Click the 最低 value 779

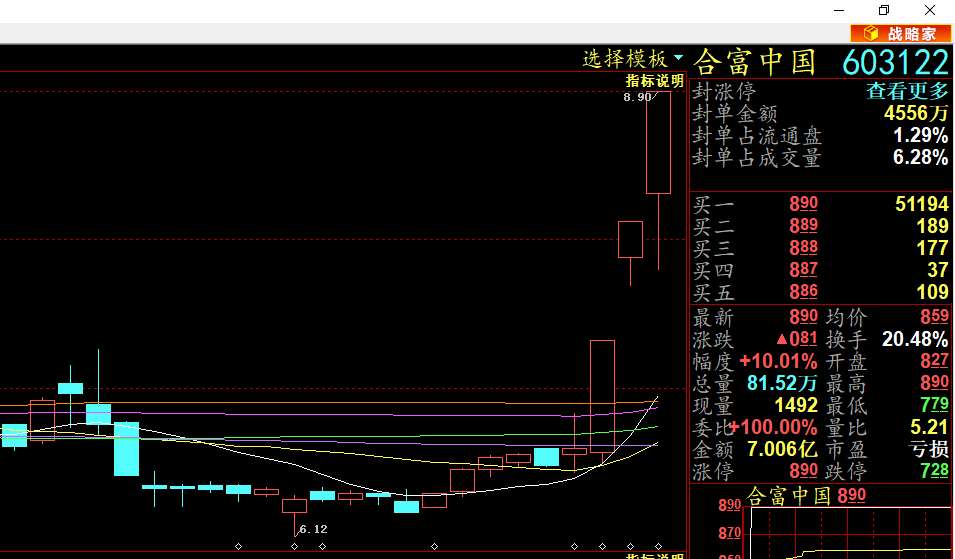[935, 405]
